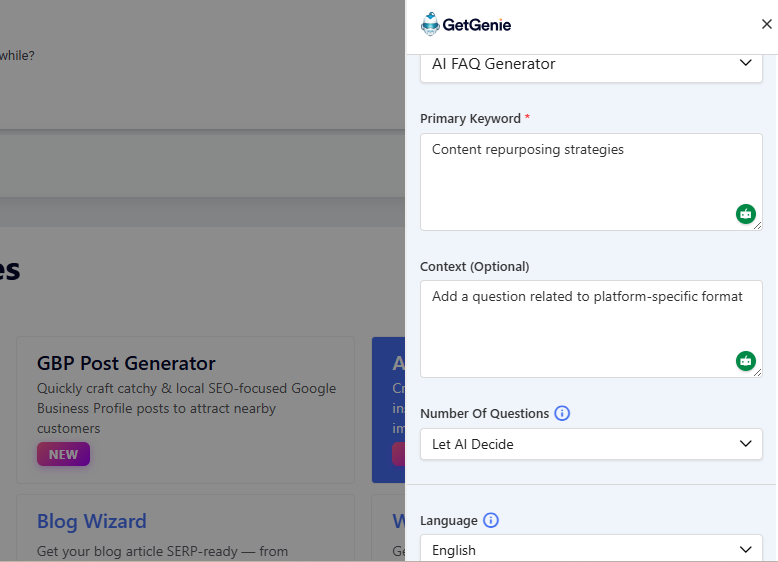Click the Primary Keyword field resize handle

pyautogui.click(x=758, y=226)
